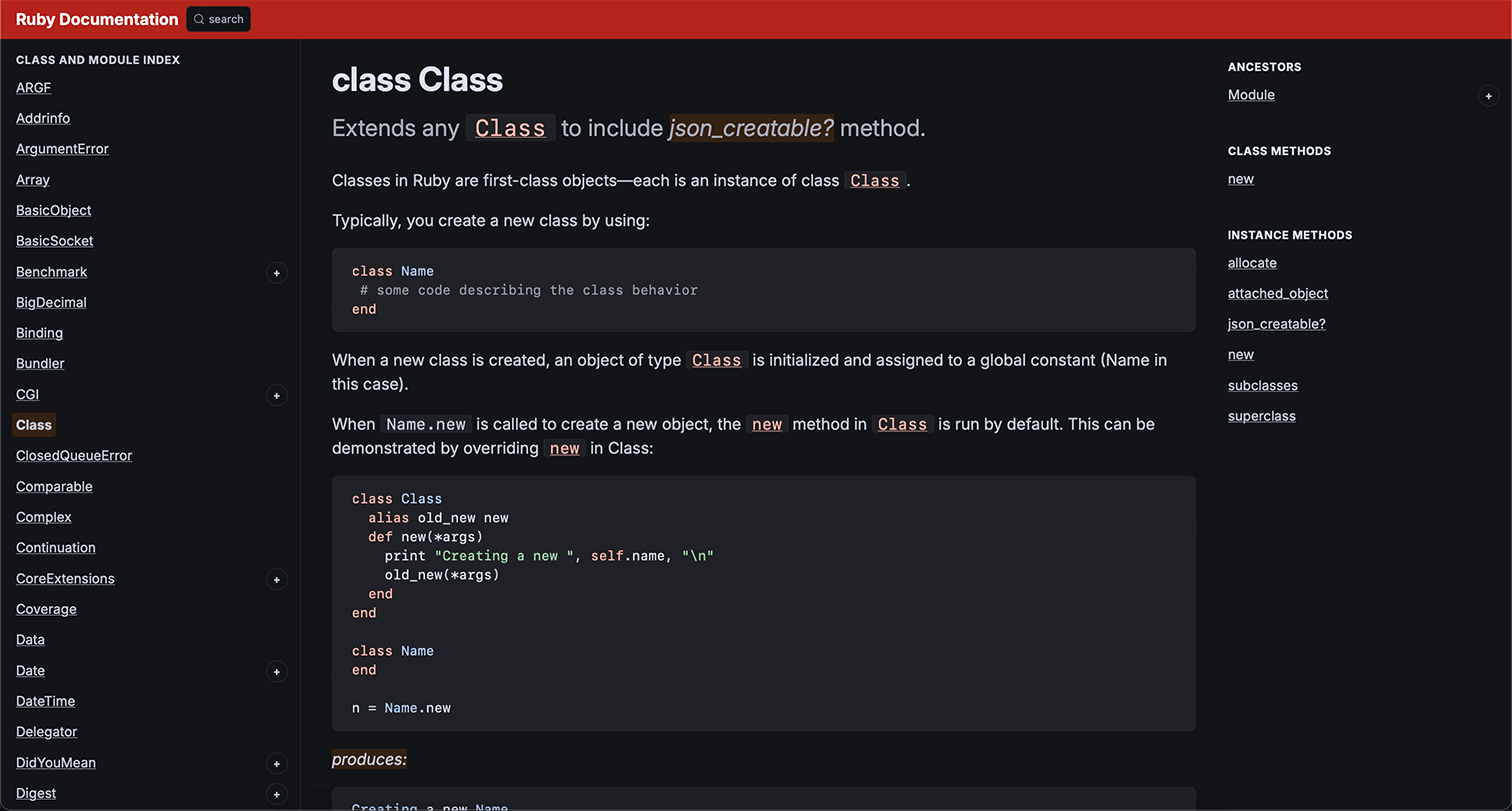
Task: Open the search box in header
Action: tap(218, 19)
